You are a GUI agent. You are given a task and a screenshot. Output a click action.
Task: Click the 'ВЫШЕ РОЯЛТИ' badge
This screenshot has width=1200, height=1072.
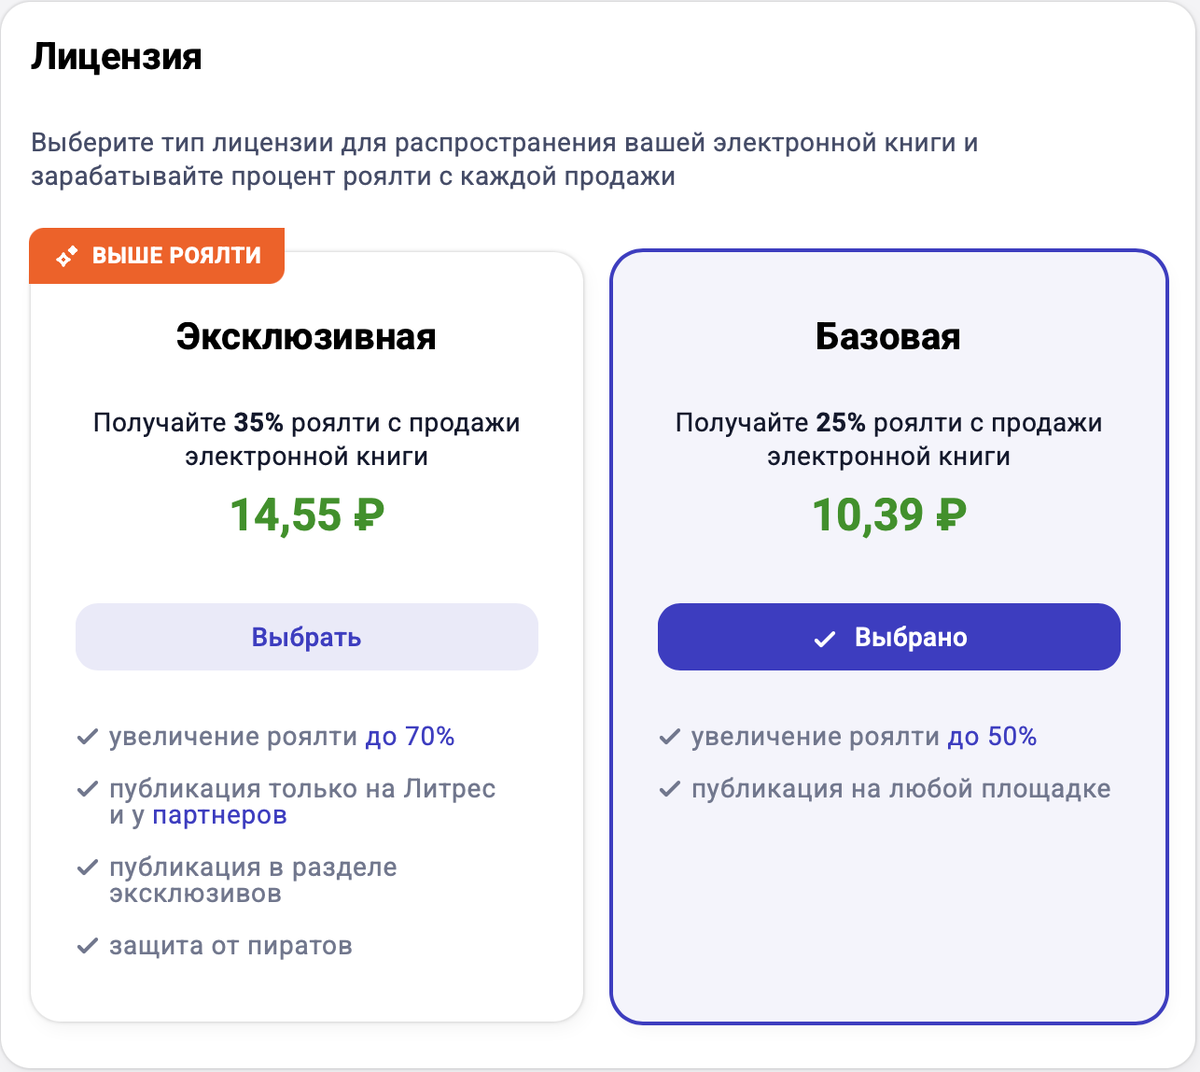(x=156, y=255)
